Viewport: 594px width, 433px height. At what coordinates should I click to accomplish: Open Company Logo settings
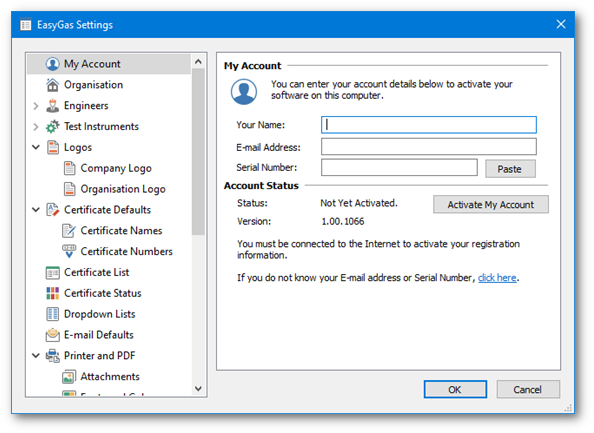pos(116,168)
